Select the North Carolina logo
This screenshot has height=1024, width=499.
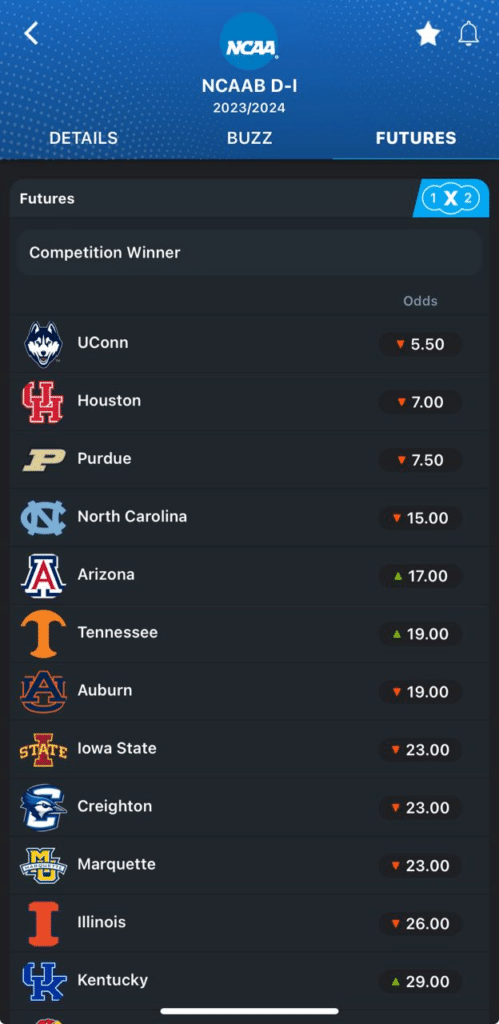(x=43, y=518)
